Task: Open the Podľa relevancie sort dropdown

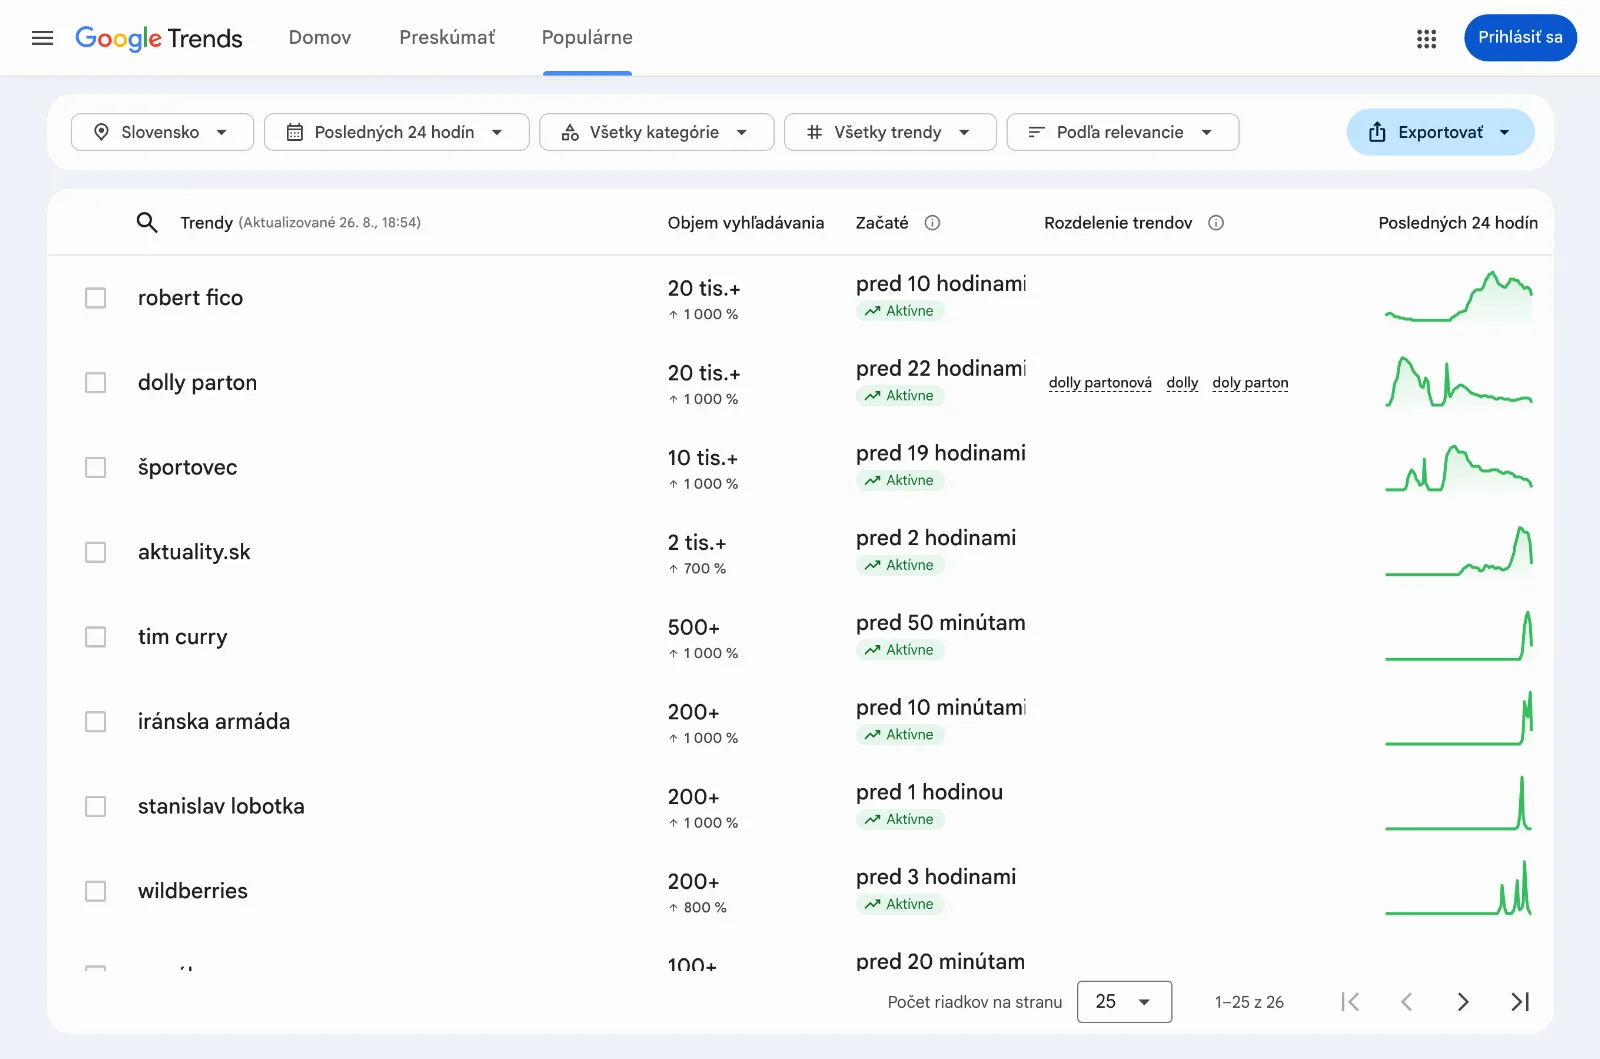Action: pyautogui.click(x=1122, y=132)
